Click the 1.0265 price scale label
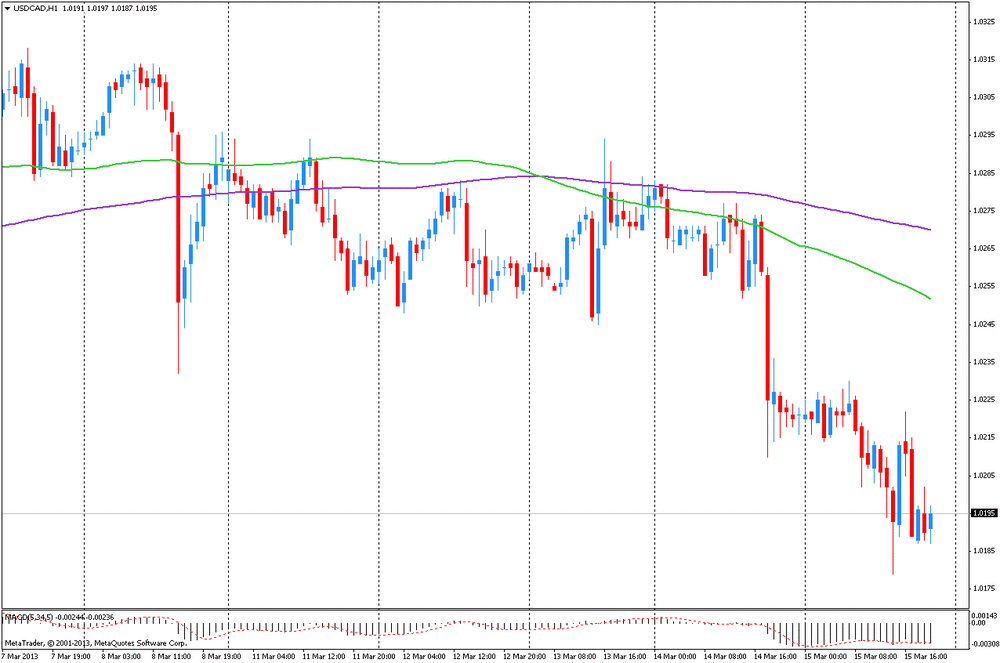 (x=984, y=248)
